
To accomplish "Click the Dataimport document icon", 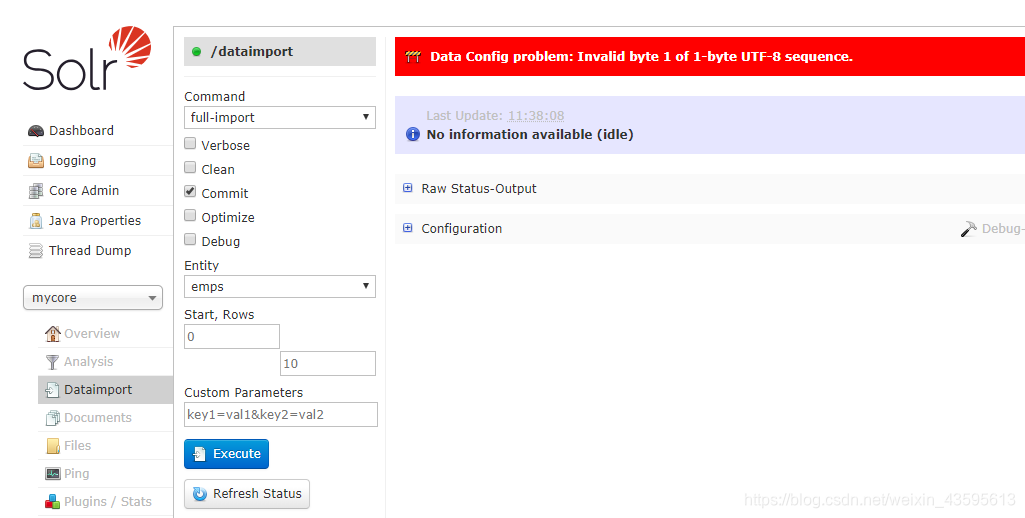I will point(52,390).
